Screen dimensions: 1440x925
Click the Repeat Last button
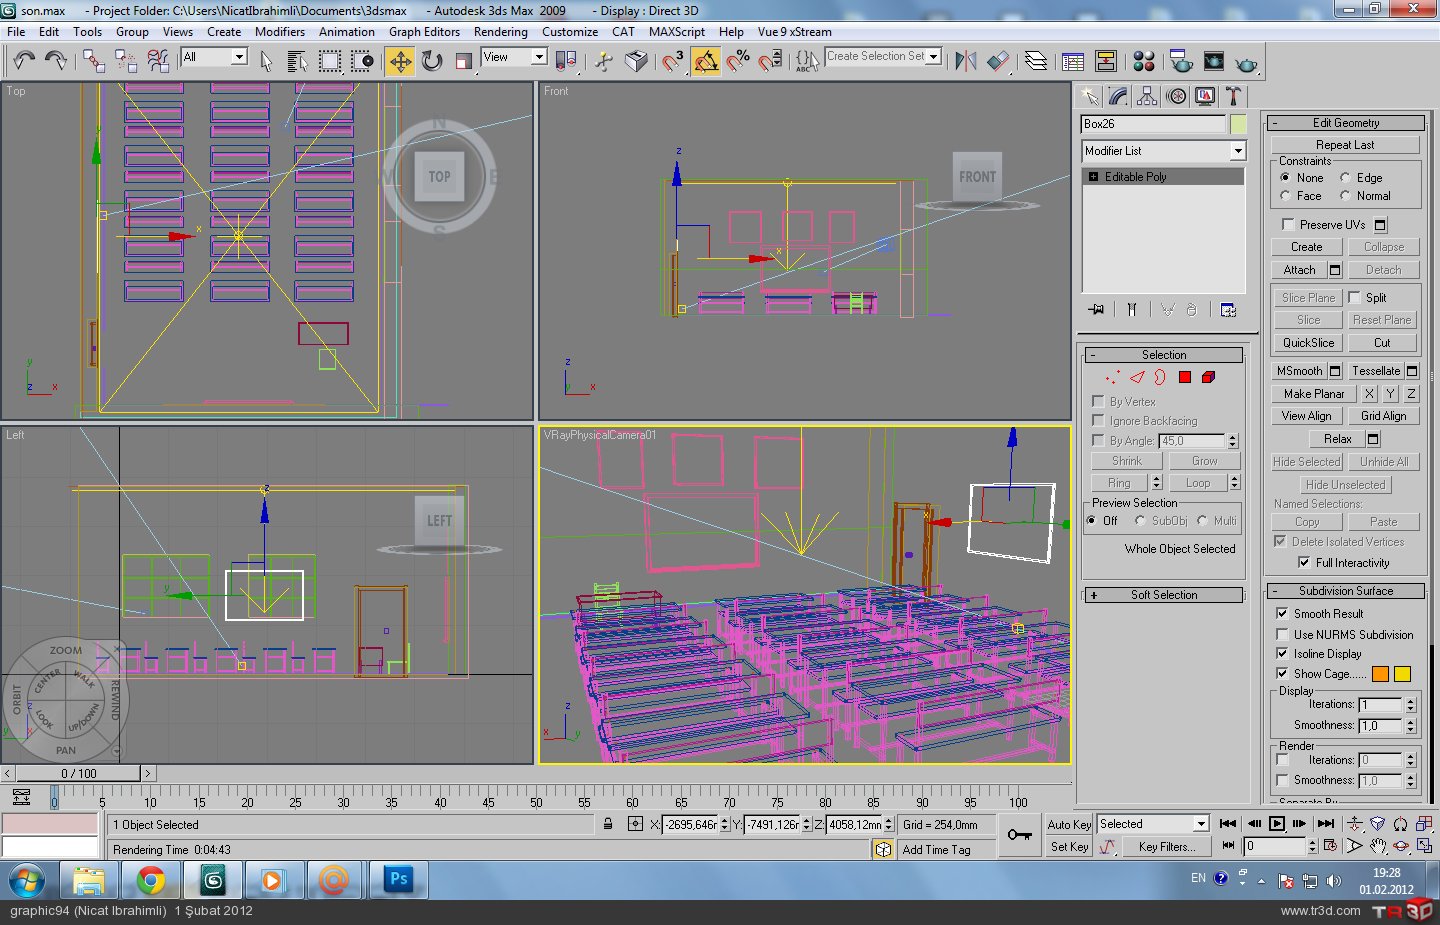coord(1345,145)
